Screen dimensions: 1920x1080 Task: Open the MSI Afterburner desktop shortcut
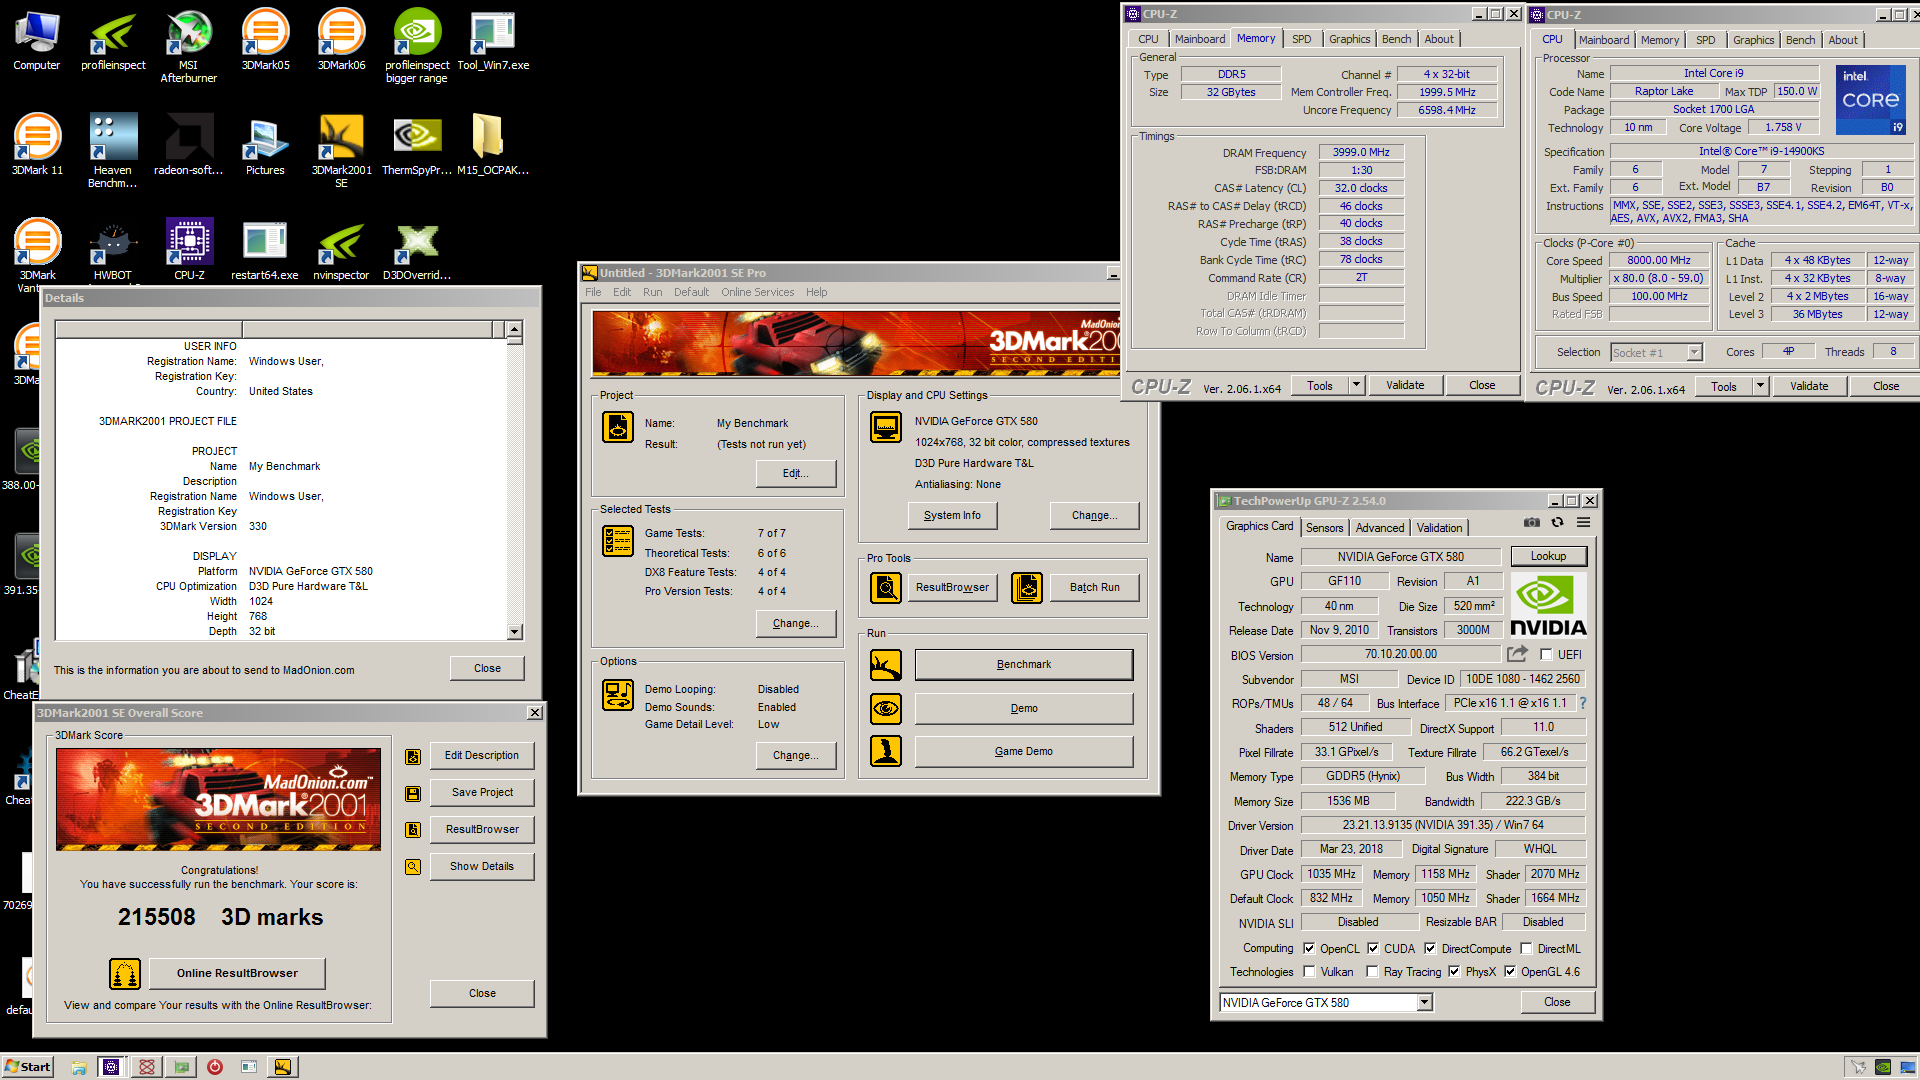[x=189, y=45]
